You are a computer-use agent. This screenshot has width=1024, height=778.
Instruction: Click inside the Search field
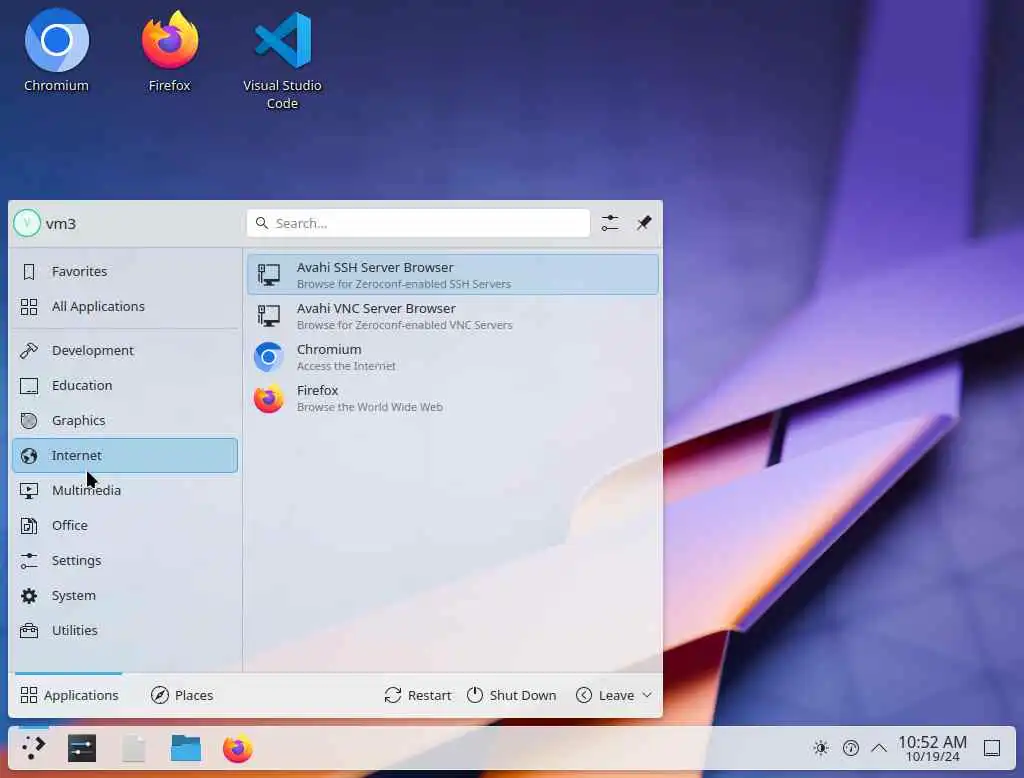click(x=418, y=223)
